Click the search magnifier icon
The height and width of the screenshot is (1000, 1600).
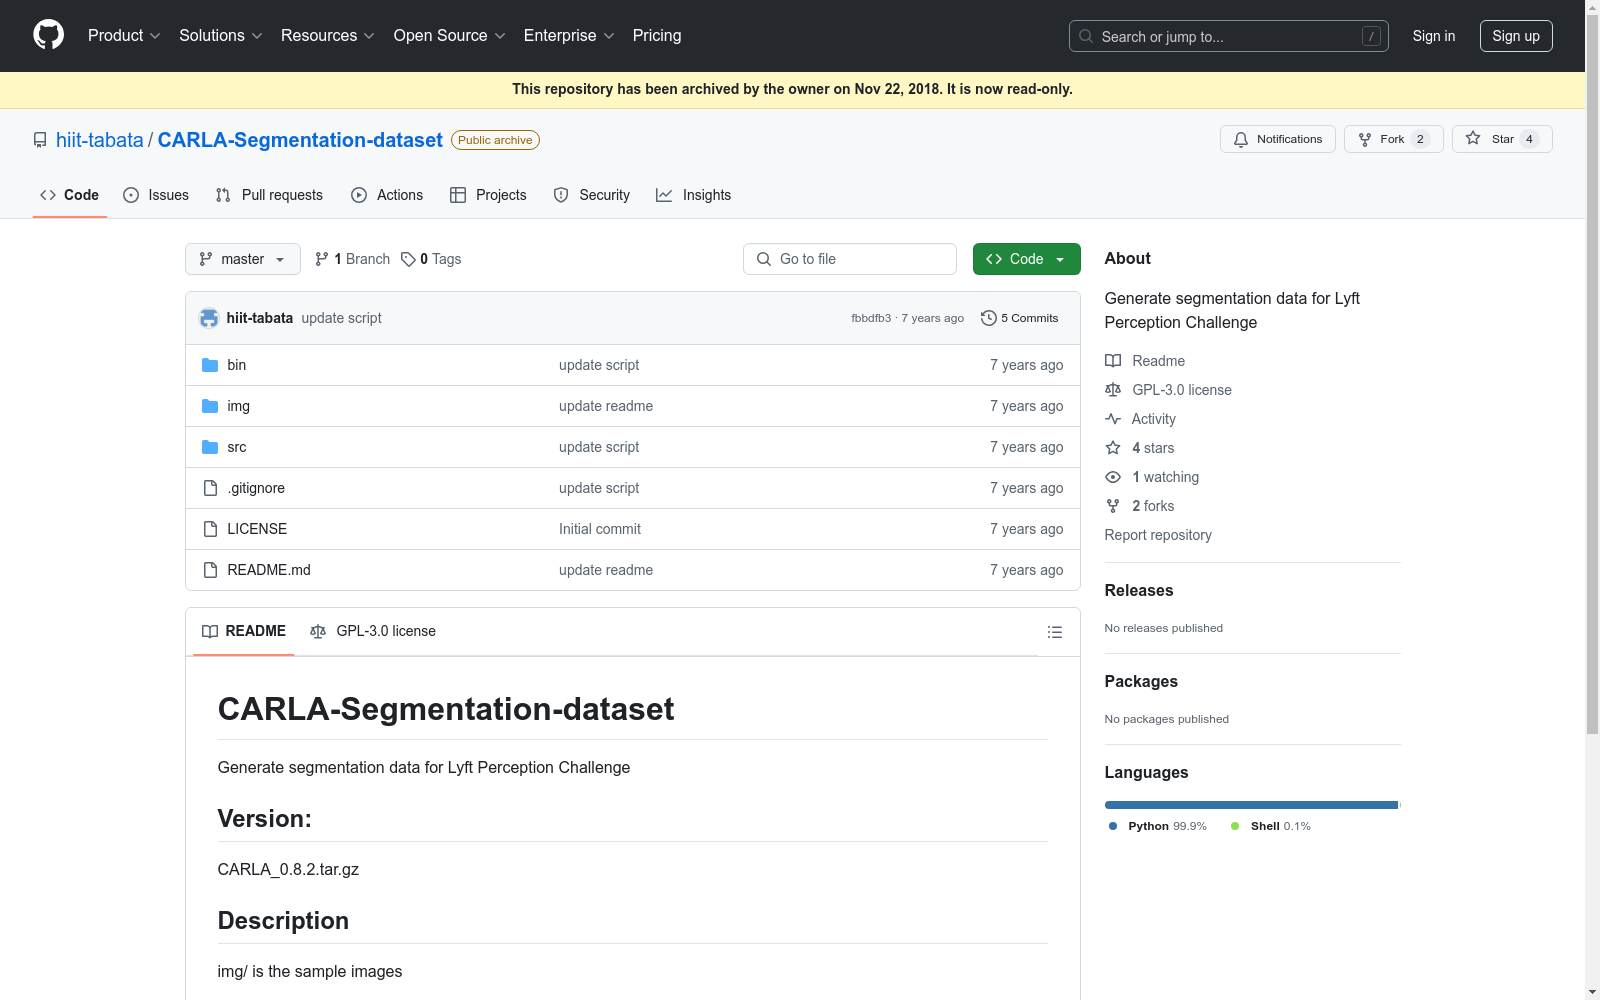pos(1086,36)
